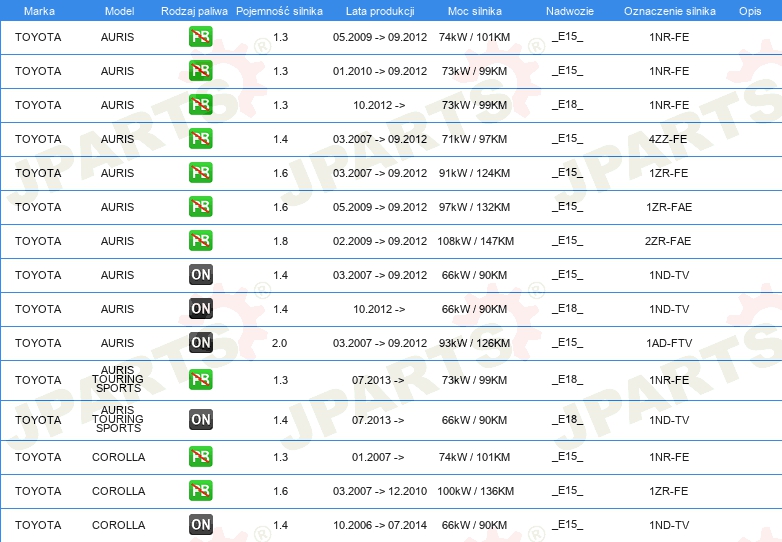
Task: Click power value 71kW / 97KM
Action: click(x=474, y=139)
